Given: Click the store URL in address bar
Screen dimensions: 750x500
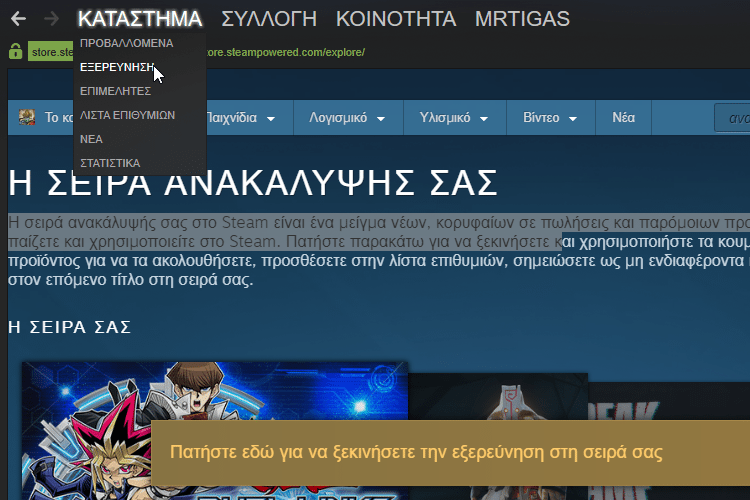Looking at the screenshot, I should click(x=286, y=52).
